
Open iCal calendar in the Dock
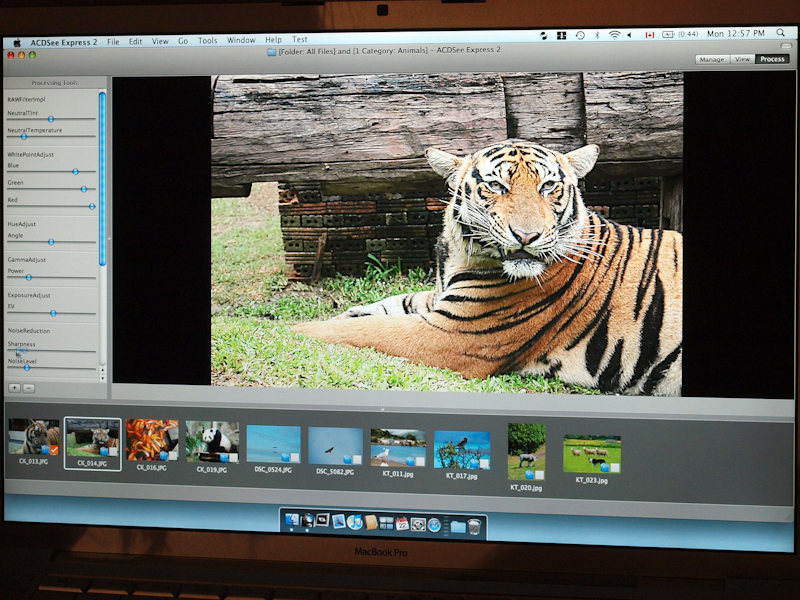click(402, 523)
